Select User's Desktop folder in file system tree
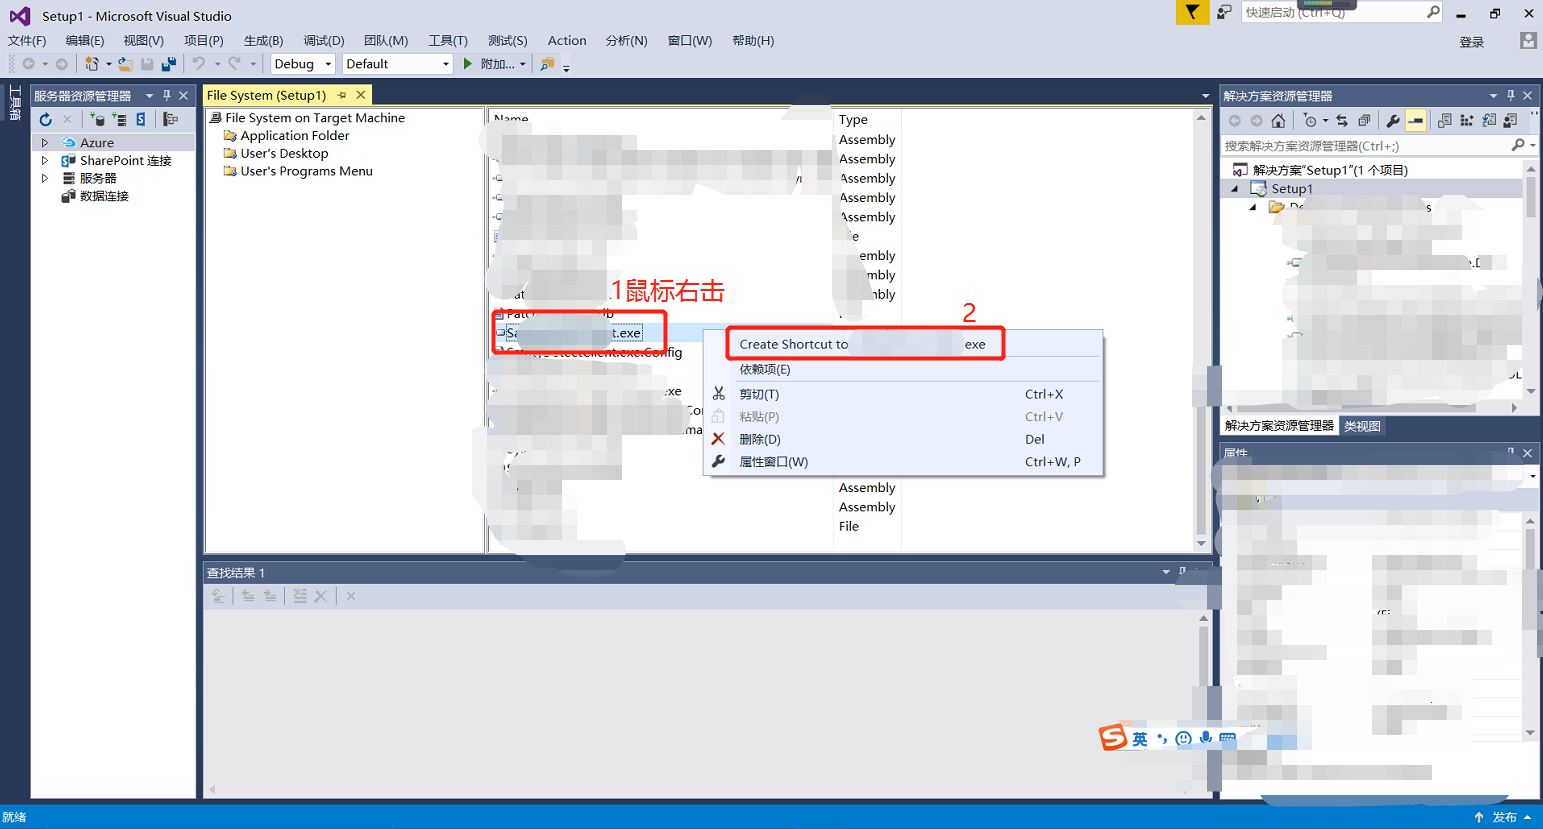 pos(284,154)
